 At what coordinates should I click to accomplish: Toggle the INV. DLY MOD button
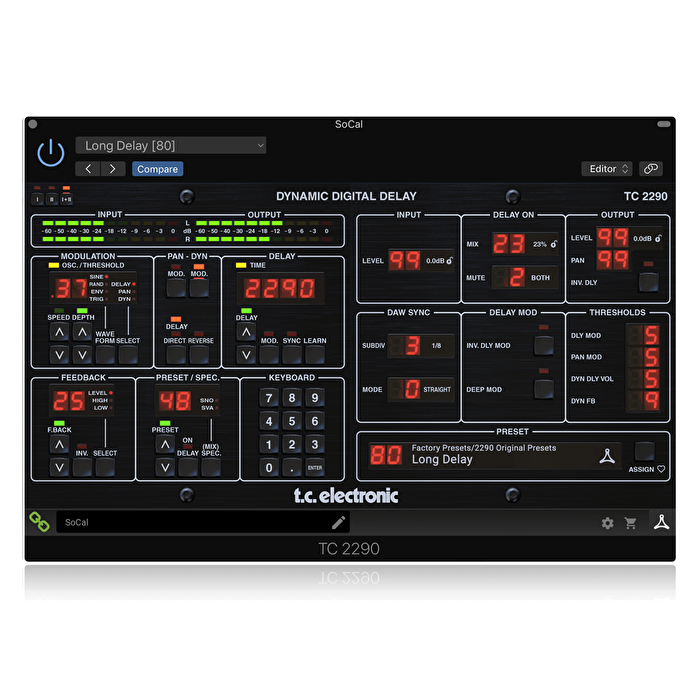pos(544,345)
